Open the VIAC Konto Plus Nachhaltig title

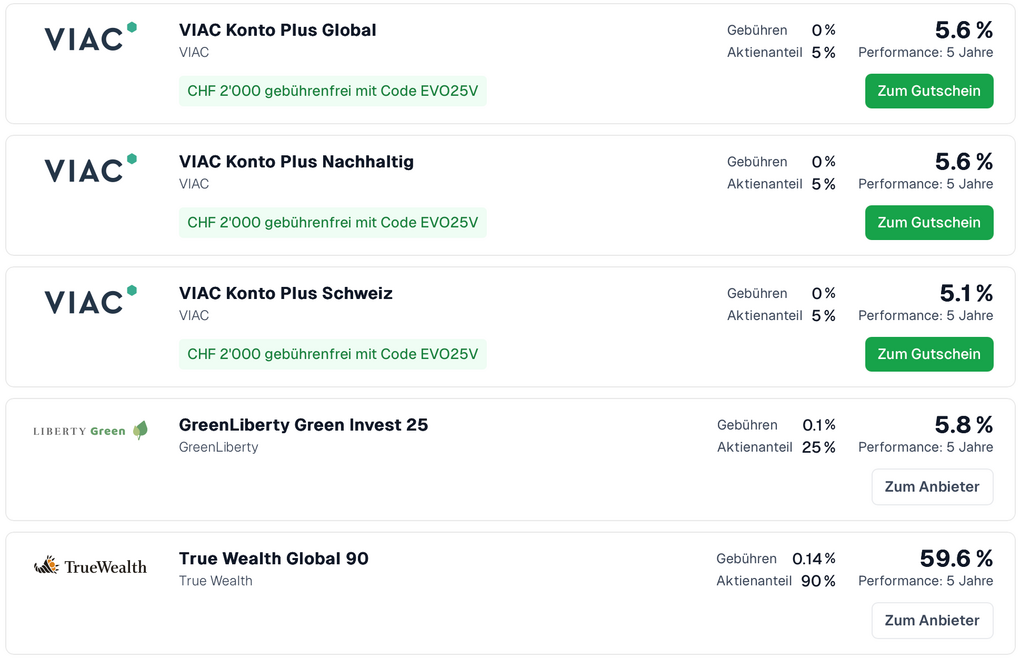pos(296,162)
